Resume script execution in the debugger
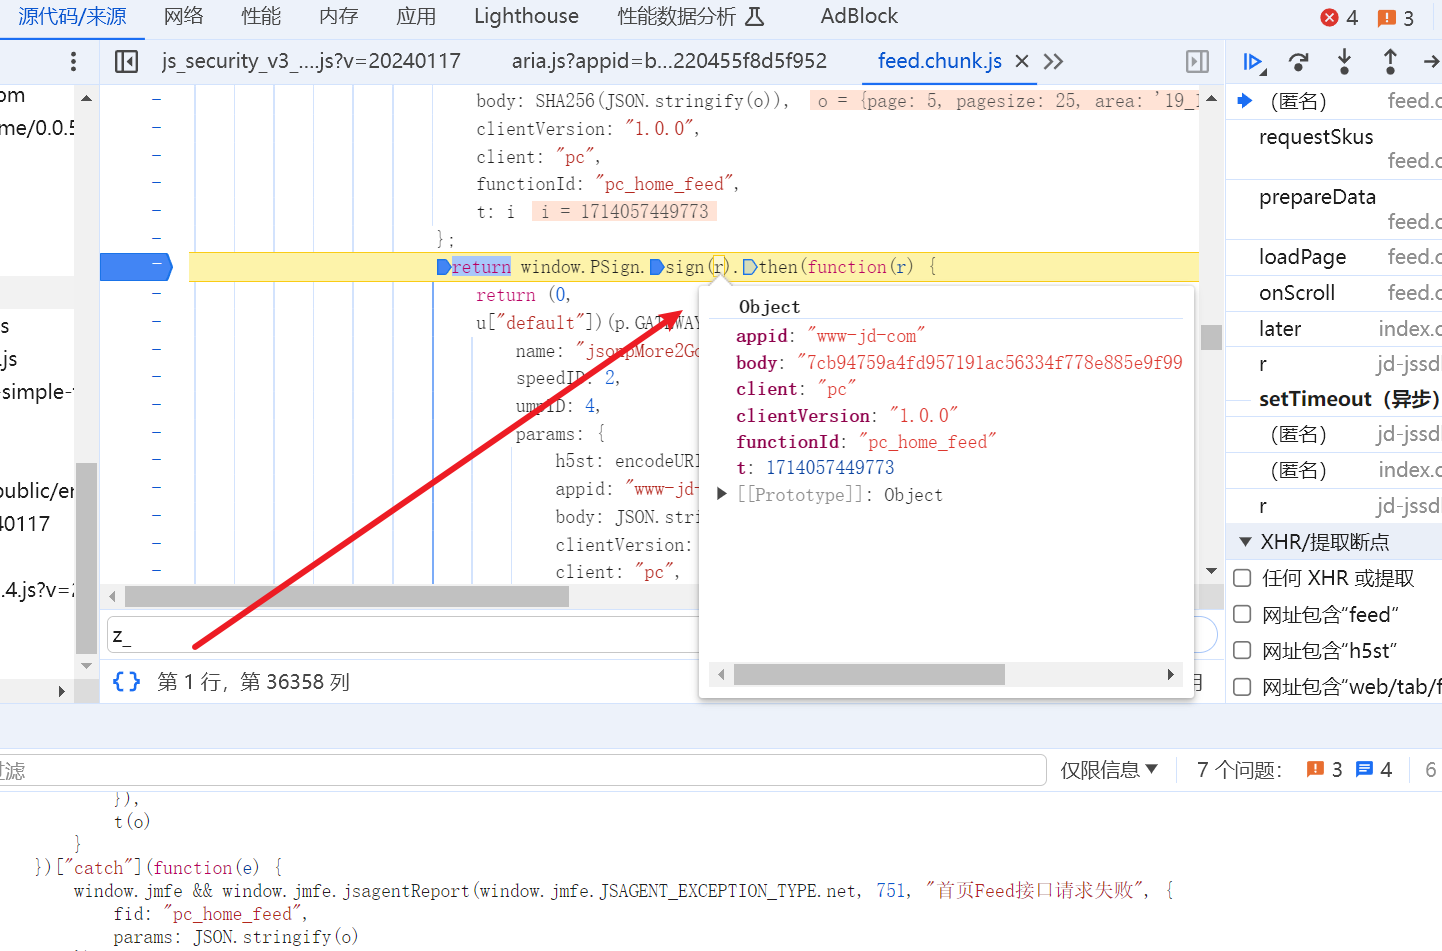The height and width of the screenshot is (951, 1442). point(1252,61)
